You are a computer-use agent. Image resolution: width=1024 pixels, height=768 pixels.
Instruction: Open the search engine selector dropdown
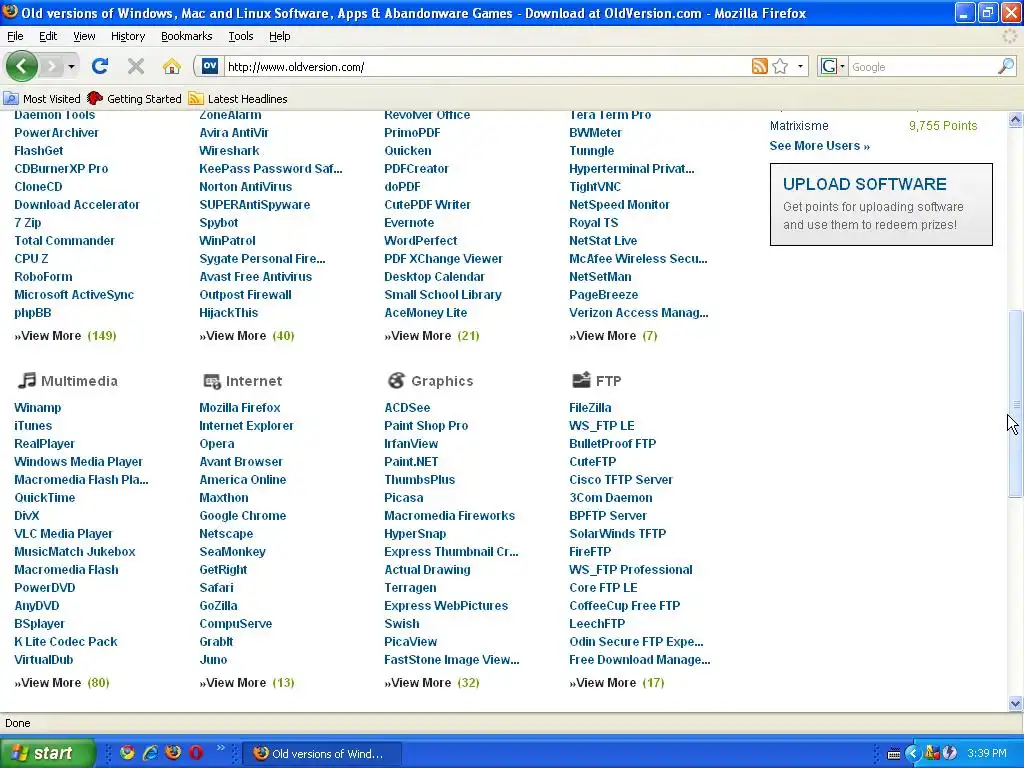(x=833, y=66)
